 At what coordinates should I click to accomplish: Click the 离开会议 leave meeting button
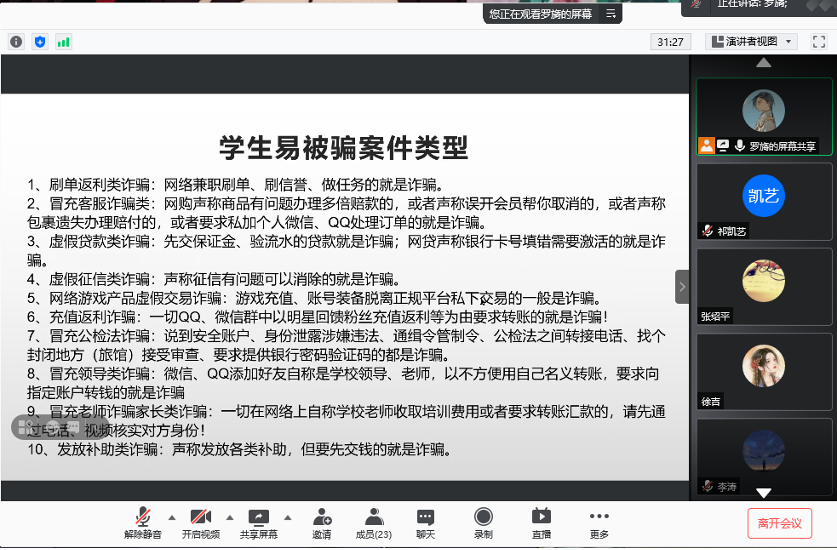tap(779, 523)
